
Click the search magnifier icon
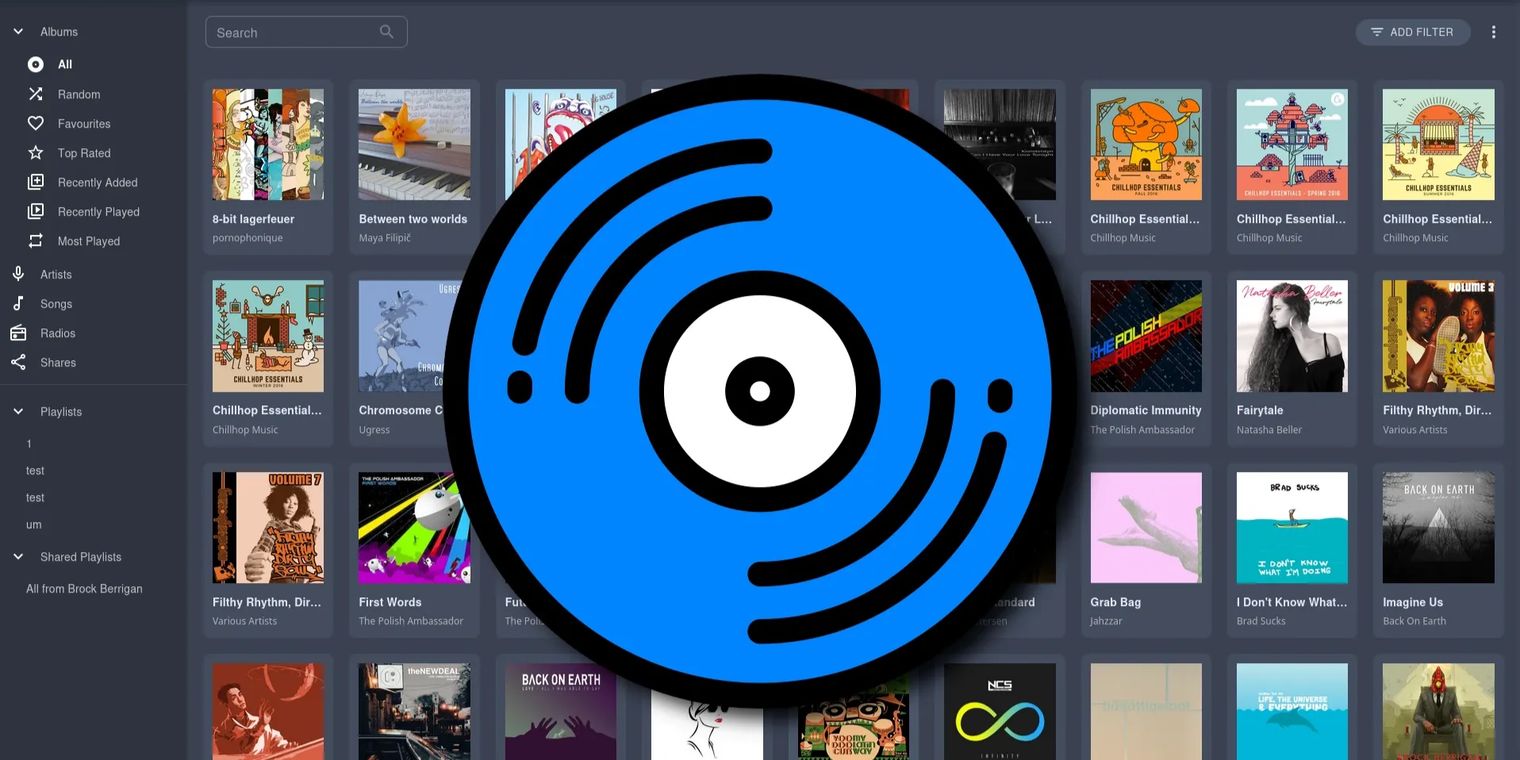(x=387, y=32)
